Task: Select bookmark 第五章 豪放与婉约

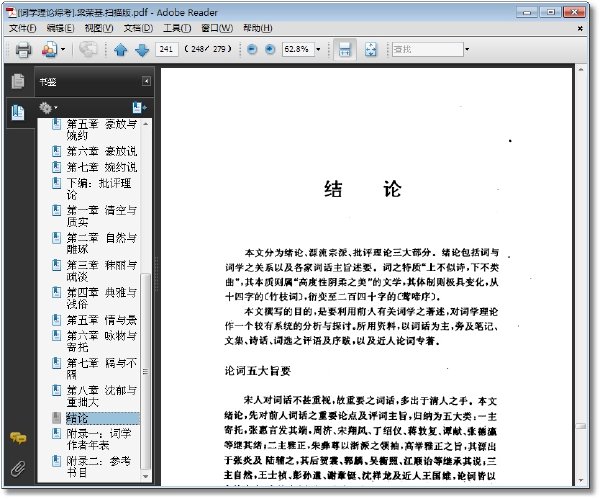Action: [101, 130]
